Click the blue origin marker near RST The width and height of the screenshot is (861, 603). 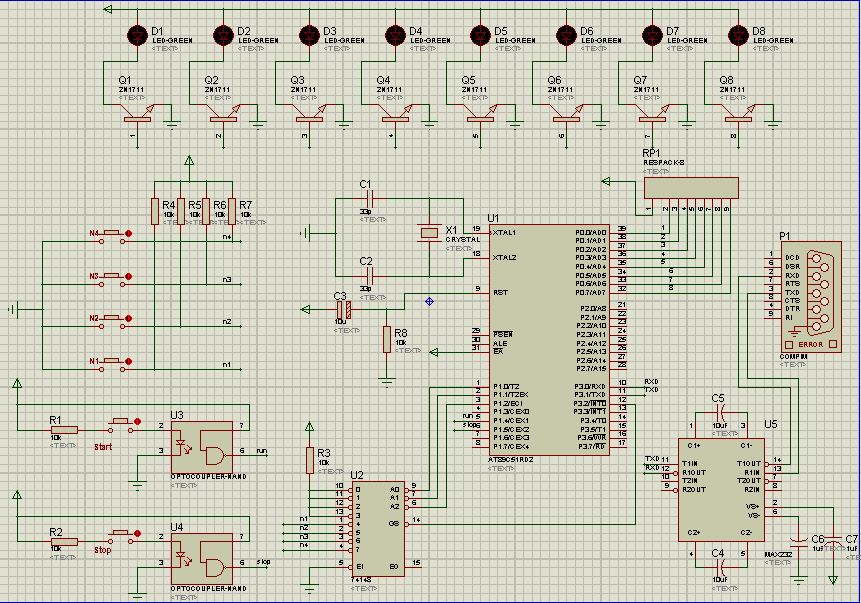tap(429, 301)
